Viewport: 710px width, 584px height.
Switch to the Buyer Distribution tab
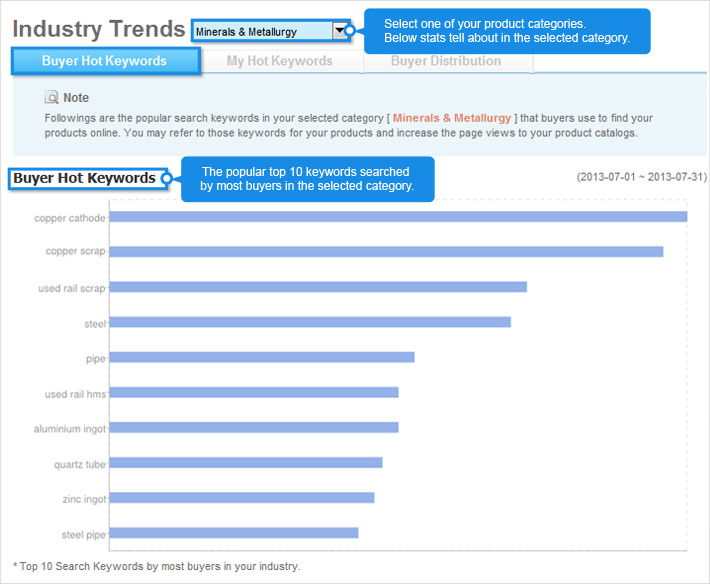coord(446,61)
